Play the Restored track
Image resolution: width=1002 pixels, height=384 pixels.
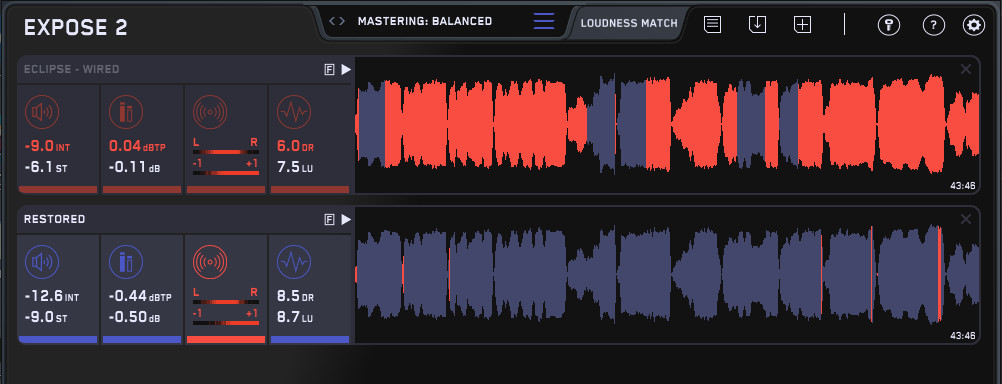pyautogui.click(x=346, y=219)
